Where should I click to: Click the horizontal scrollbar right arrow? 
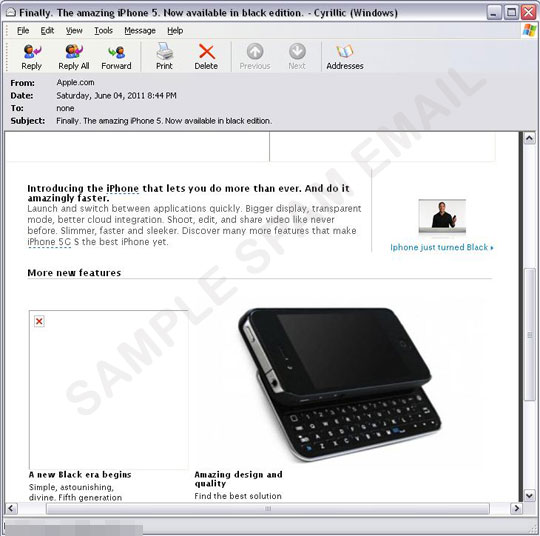(x=516, y=508)
